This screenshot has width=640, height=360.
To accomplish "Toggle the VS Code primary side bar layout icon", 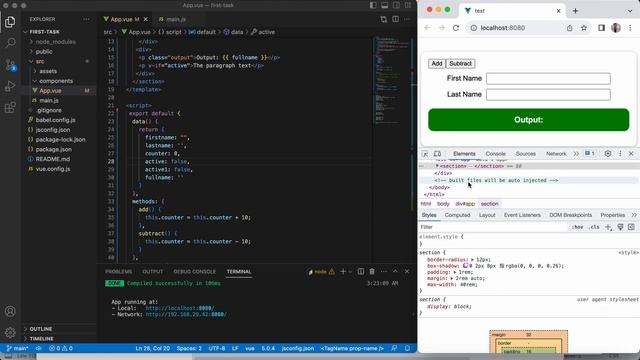I will tap(373, 5).
